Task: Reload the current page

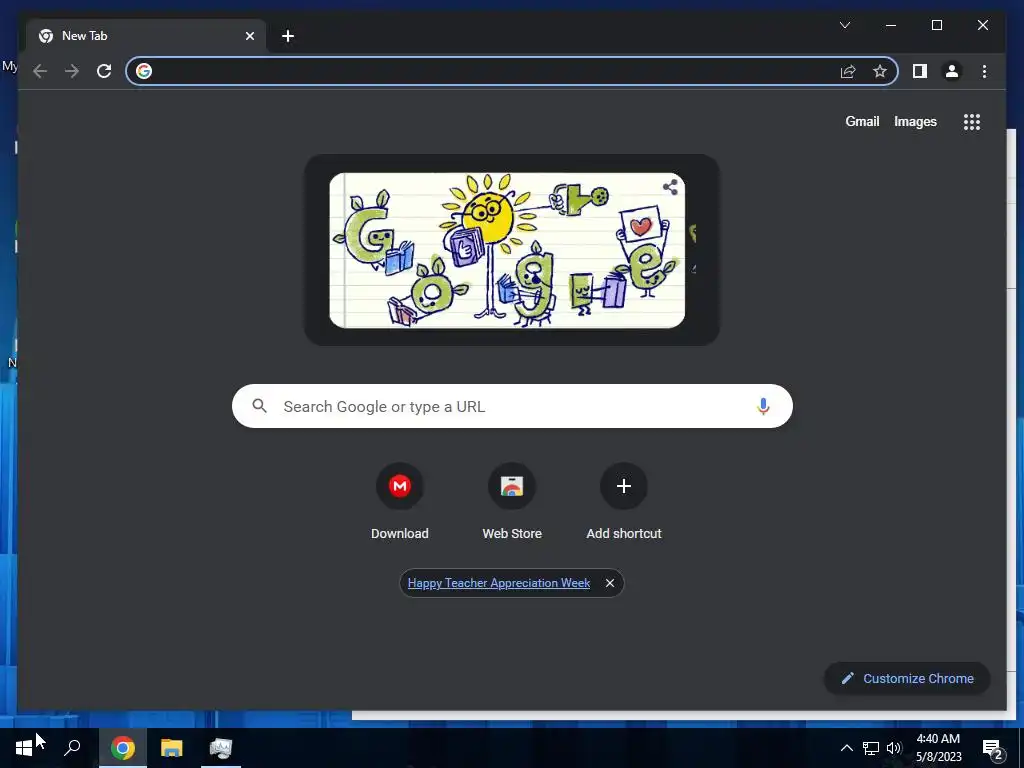Action: pos(104,71)
